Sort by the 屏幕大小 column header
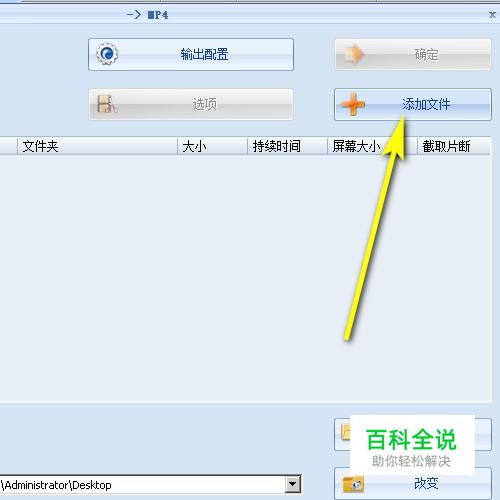The image size is (500, 500). [x=372, y=146]
